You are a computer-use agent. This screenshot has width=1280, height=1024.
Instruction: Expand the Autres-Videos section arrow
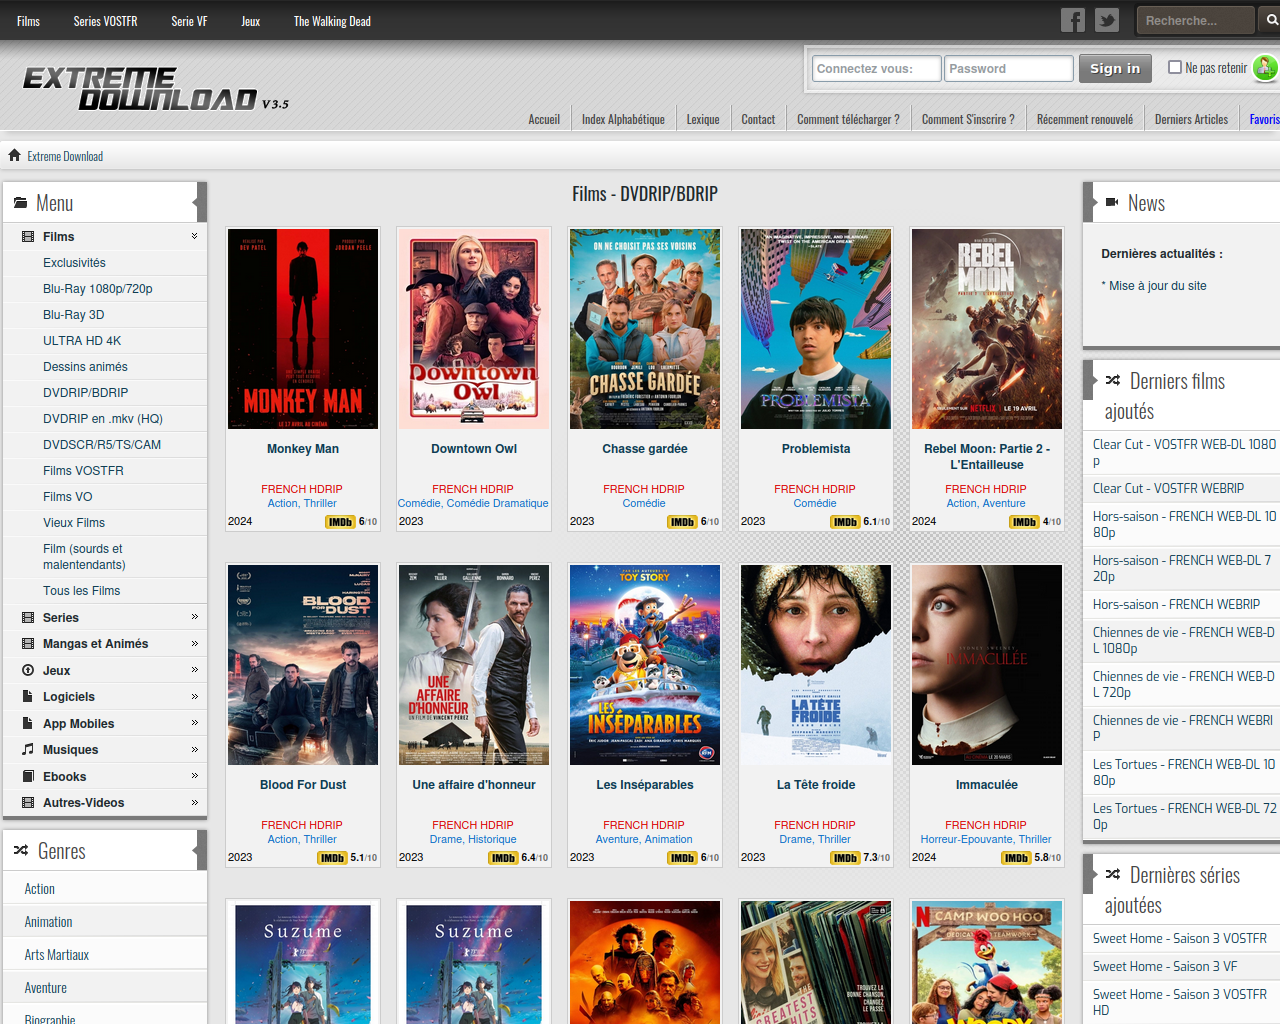[x=194, y=803]
